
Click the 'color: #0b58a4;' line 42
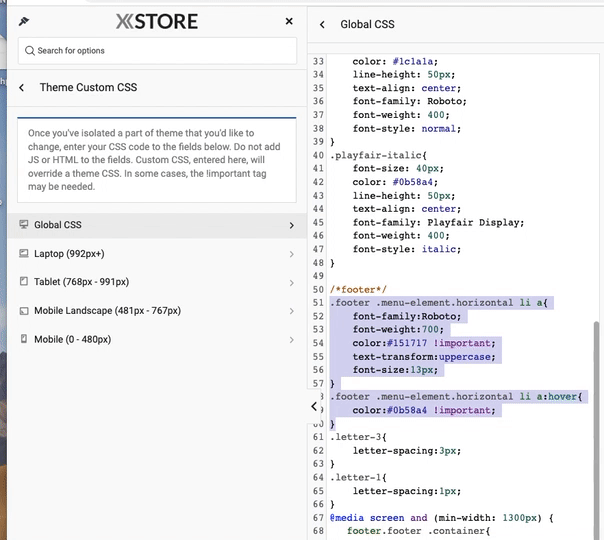[x=395, y=182]
